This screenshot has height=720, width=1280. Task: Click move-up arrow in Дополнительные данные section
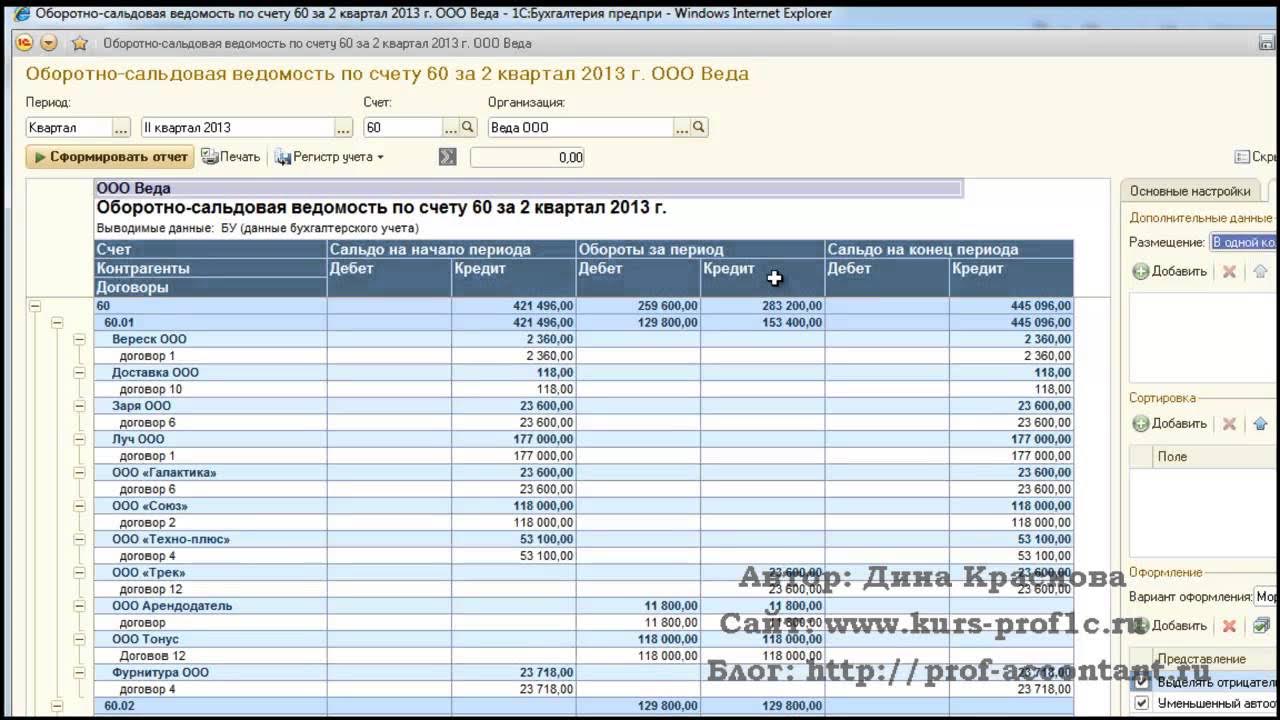[x=1260, y=271]
